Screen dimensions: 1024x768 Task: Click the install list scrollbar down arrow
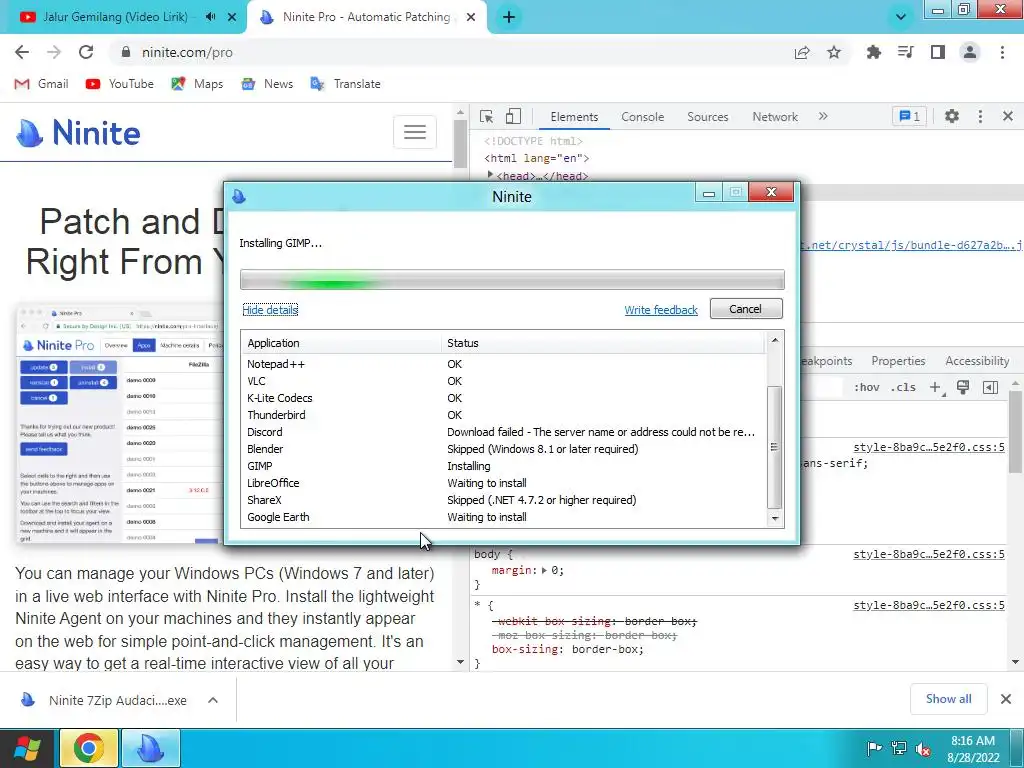click(x=775, y=519)
